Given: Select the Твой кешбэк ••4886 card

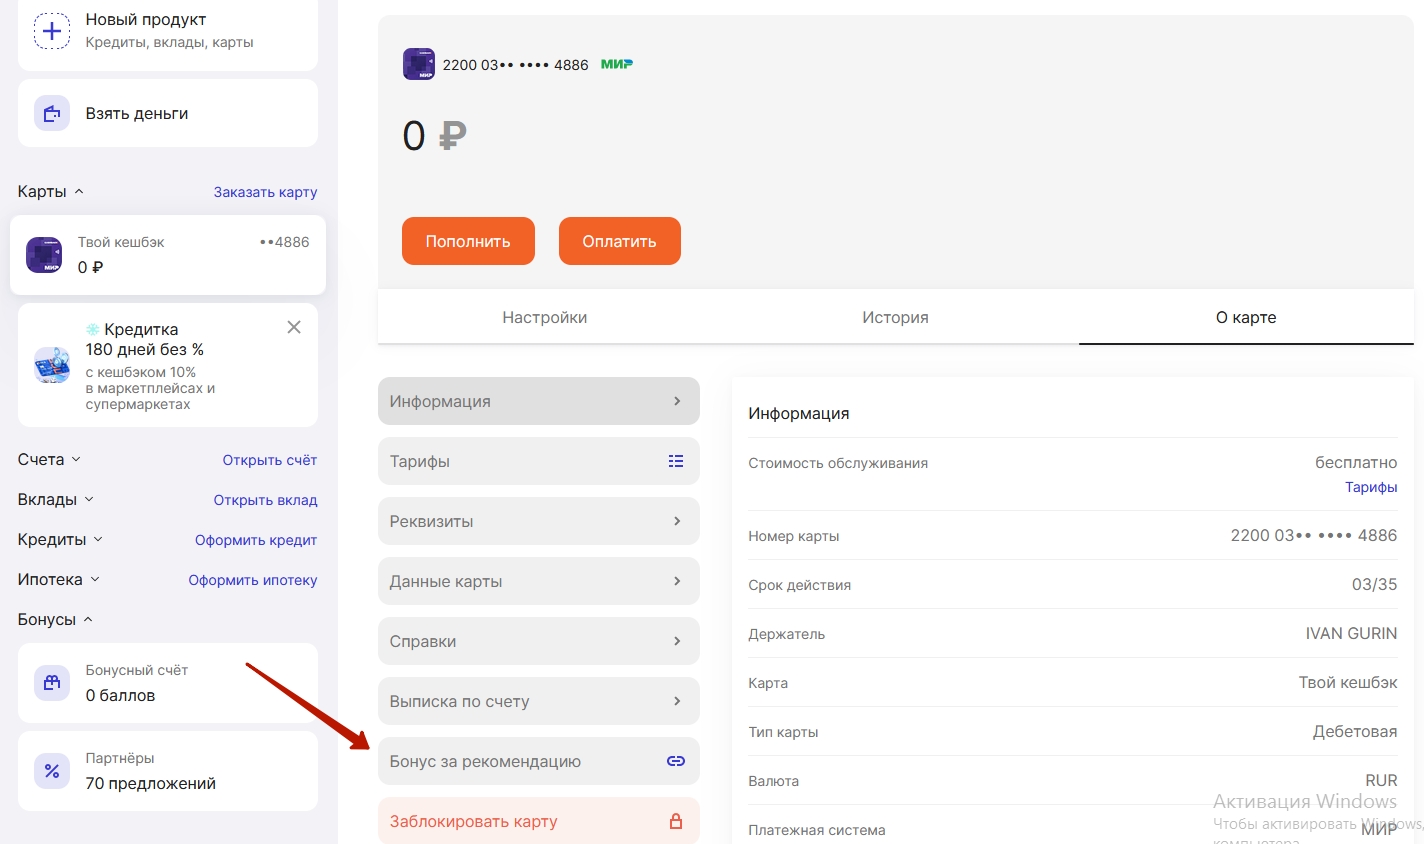Looking at the screenshot, I should [168, 255].
